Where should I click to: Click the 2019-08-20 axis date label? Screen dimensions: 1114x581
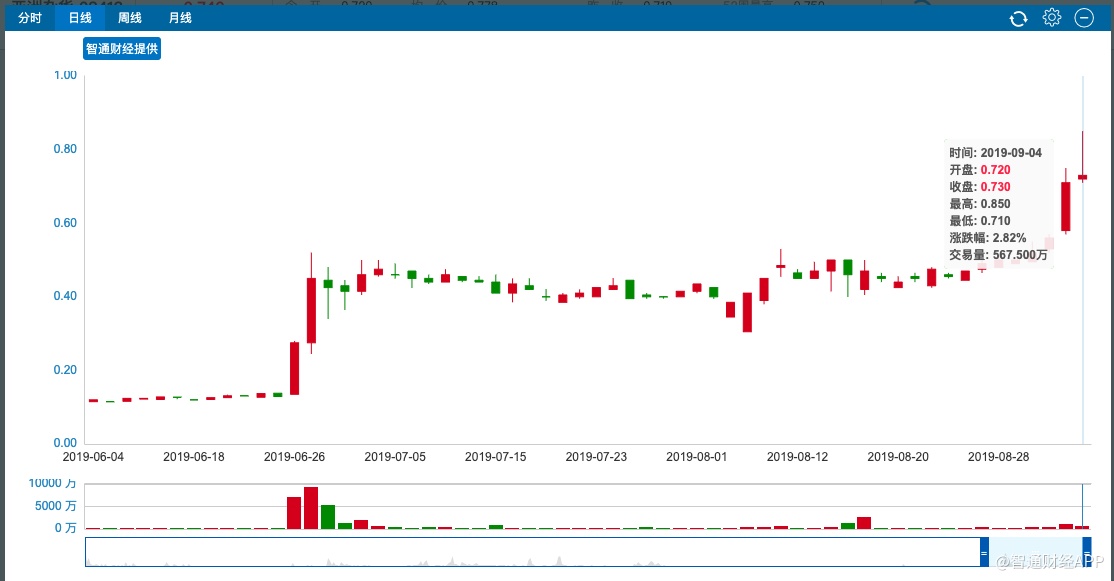point(898,457)
